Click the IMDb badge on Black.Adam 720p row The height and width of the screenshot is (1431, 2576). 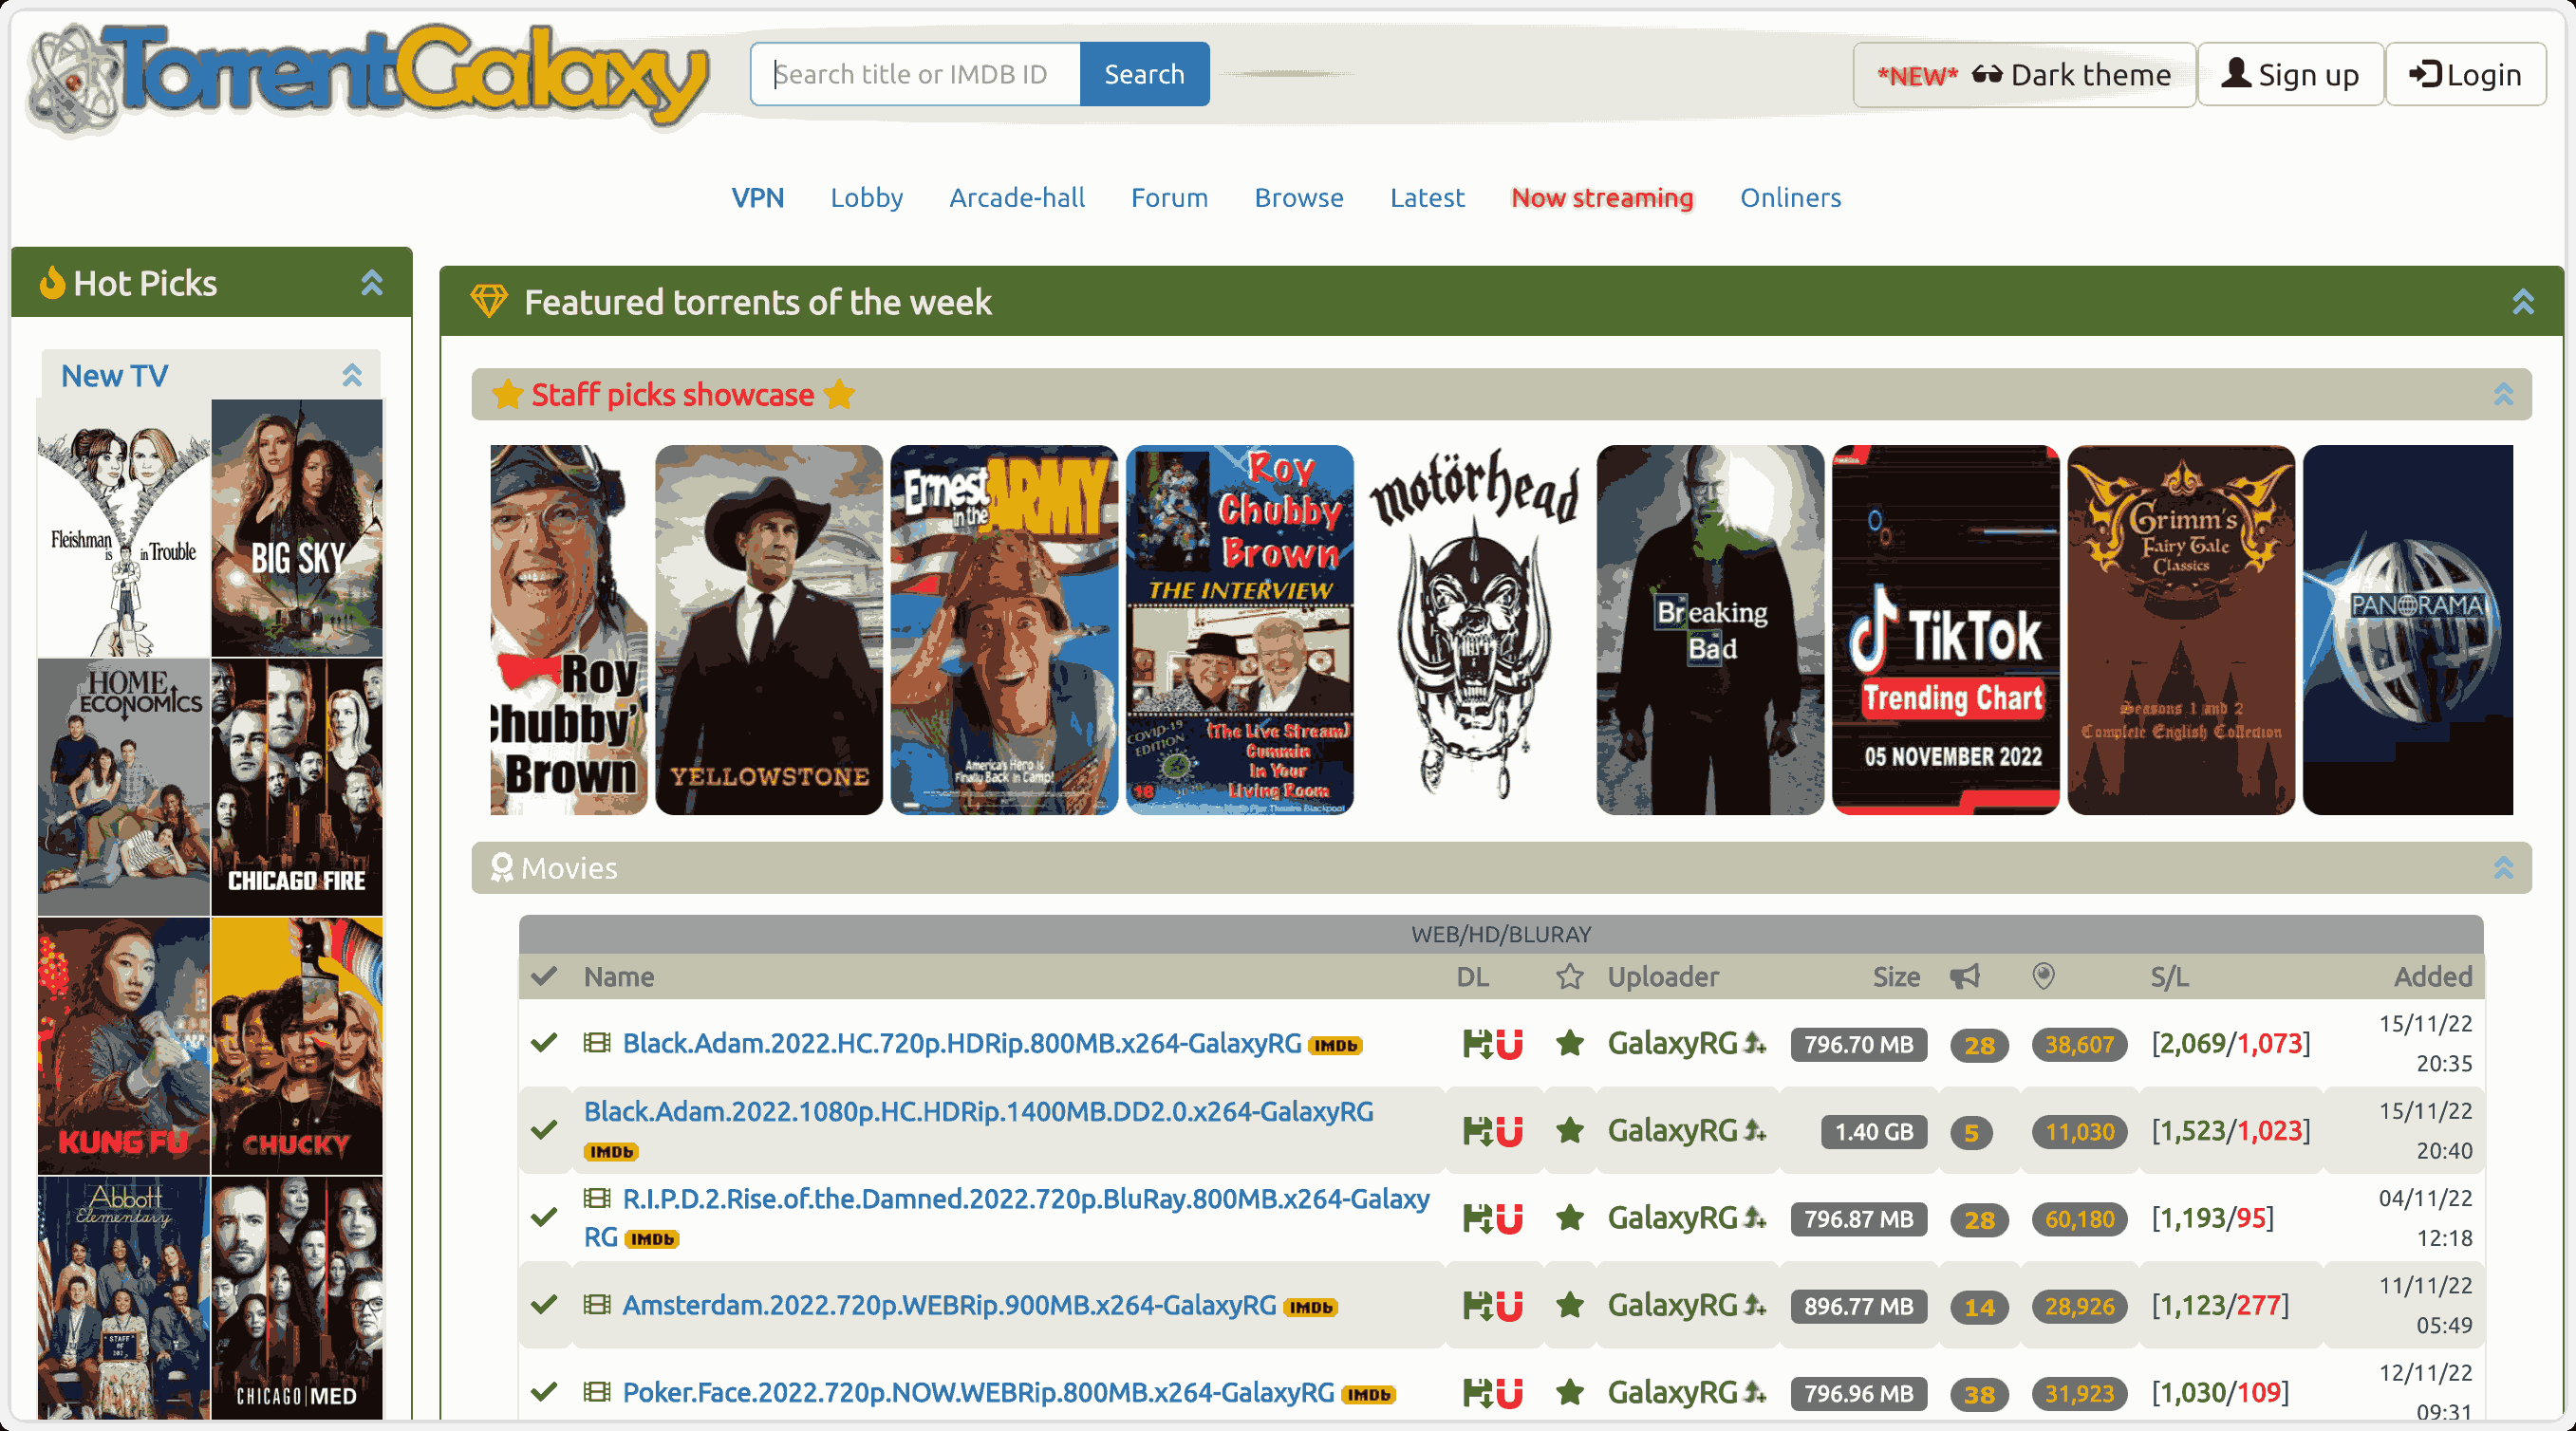[x=1335, y=1046]
